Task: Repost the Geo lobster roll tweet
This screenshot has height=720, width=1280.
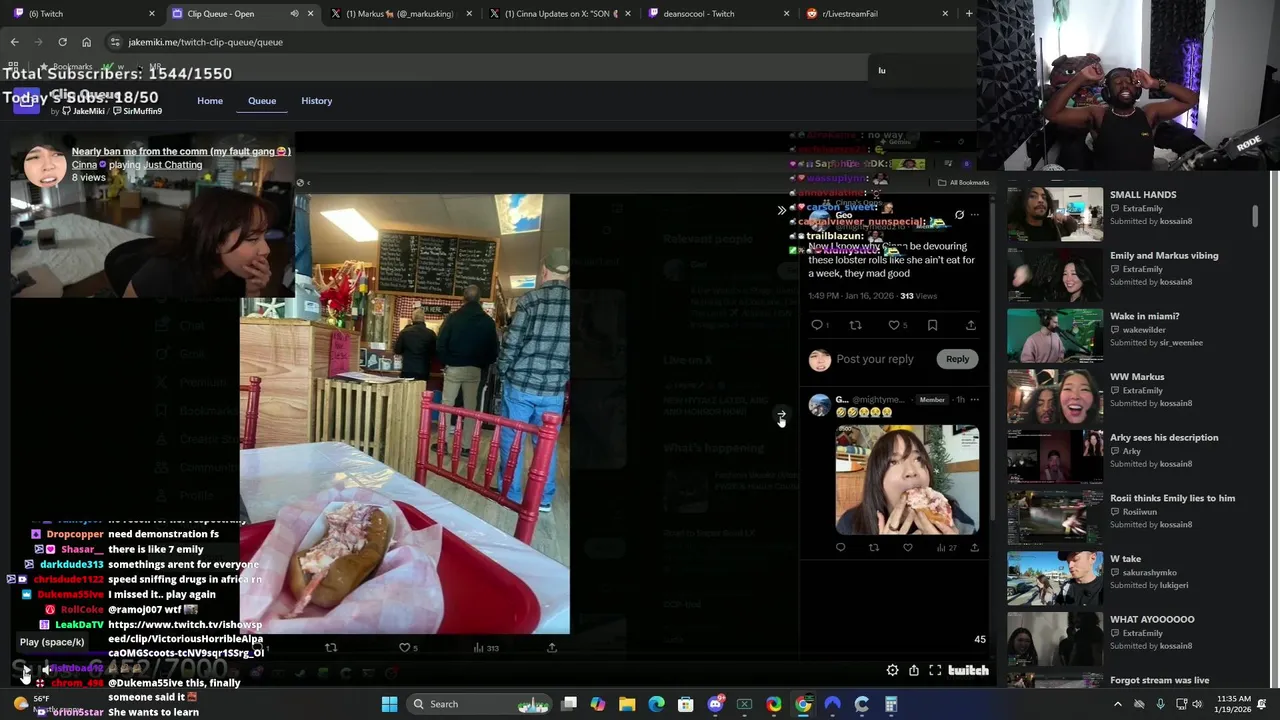Action: point(855,325)
